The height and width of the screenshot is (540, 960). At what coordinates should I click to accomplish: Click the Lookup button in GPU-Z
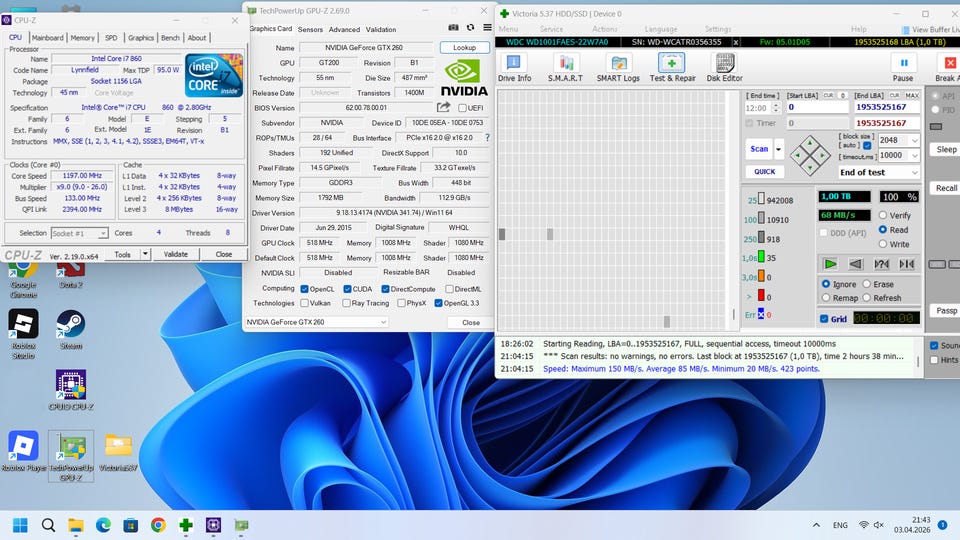464,47
